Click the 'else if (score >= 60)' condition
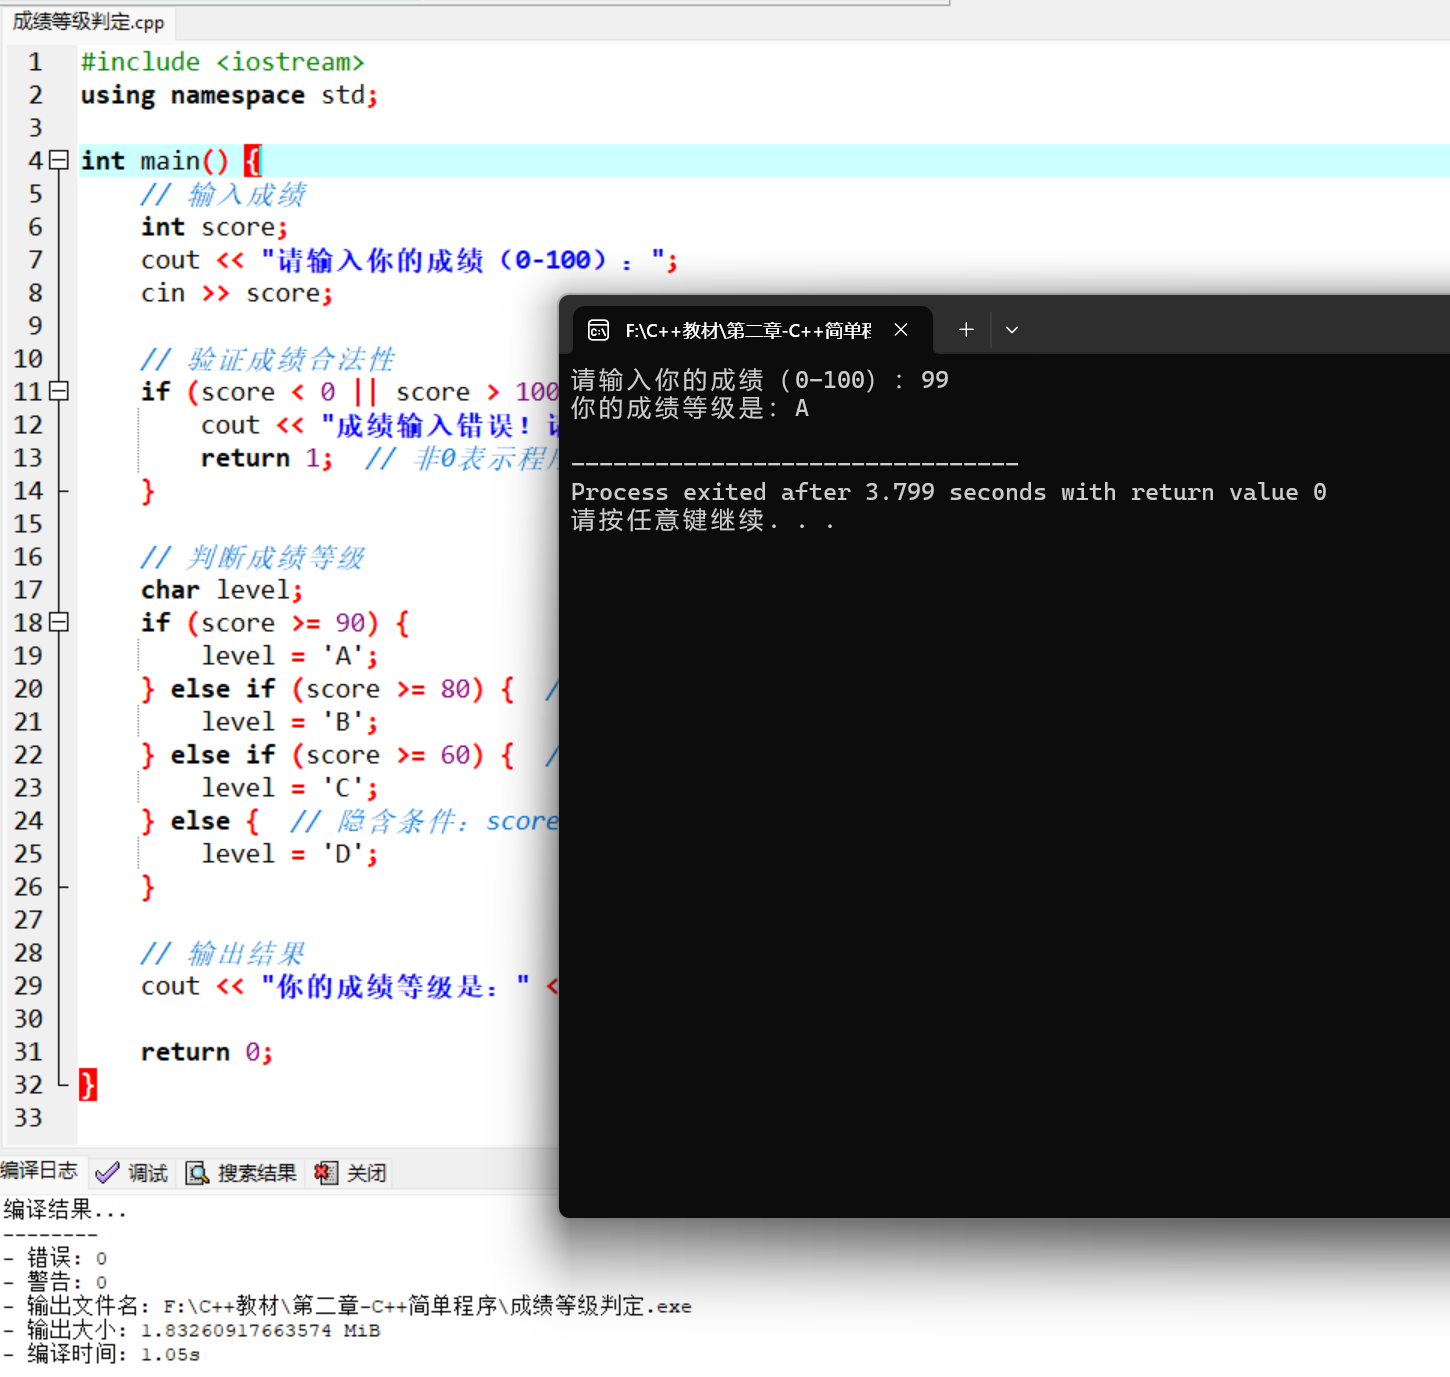Viewport: 1450px width, 1377px height. tap(328, 755)
